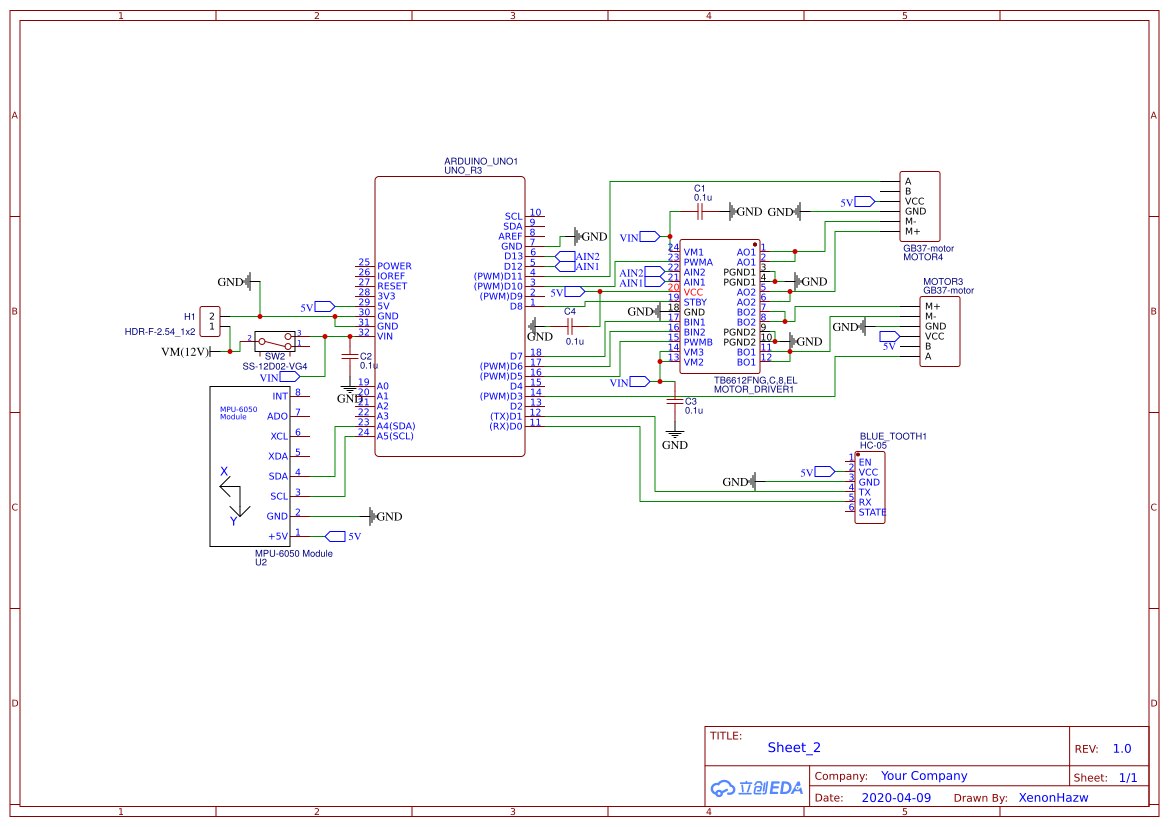Image resolution: width=1169 pixels, height=827 pixels.
Task: Click the GND symbol at Arduino GND pin 7
Action: click(x=590, y=236)
